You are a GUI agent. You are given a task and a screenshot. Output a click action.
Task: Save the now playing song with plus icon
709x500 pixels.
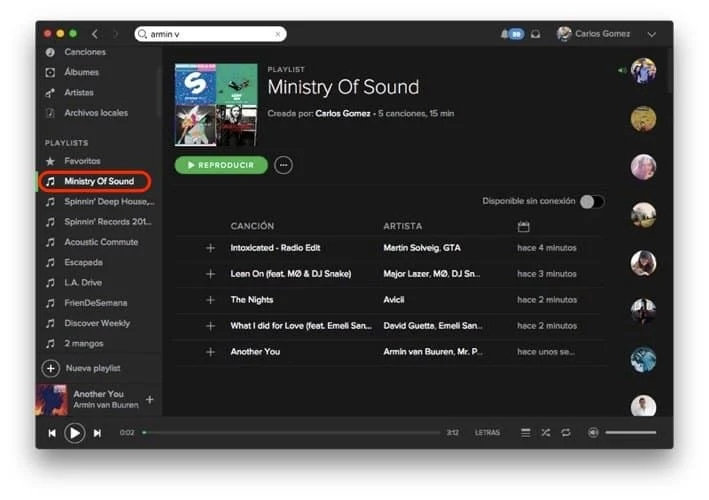point(150,400)
